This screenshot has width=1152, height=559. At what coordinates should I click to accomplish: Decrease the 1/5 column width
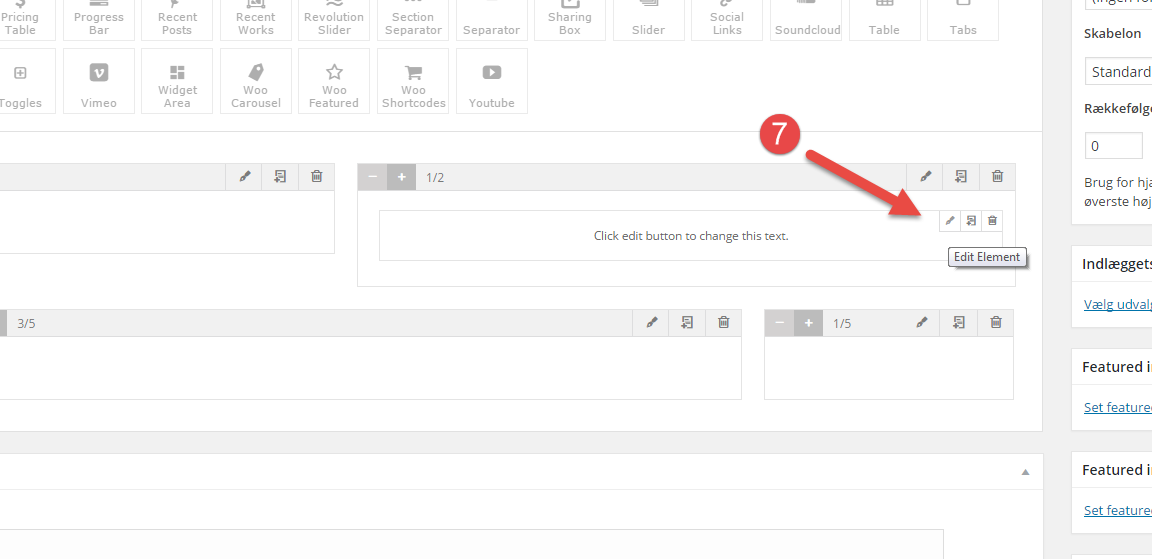(x=780, y=322)
